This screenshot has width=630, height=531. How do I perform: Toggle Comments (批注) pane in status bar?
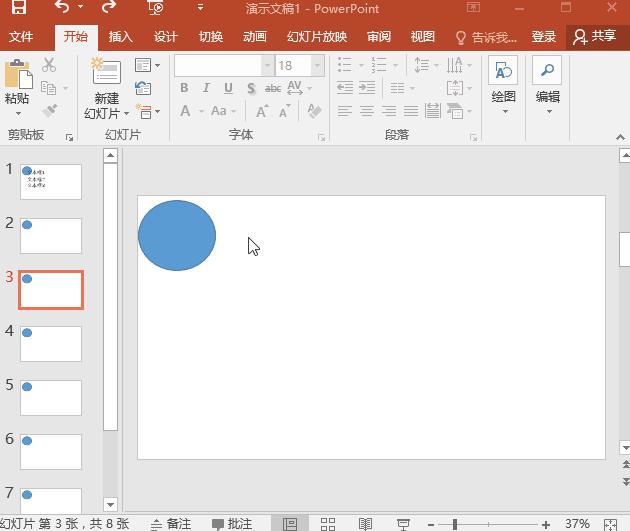(231, 524)
